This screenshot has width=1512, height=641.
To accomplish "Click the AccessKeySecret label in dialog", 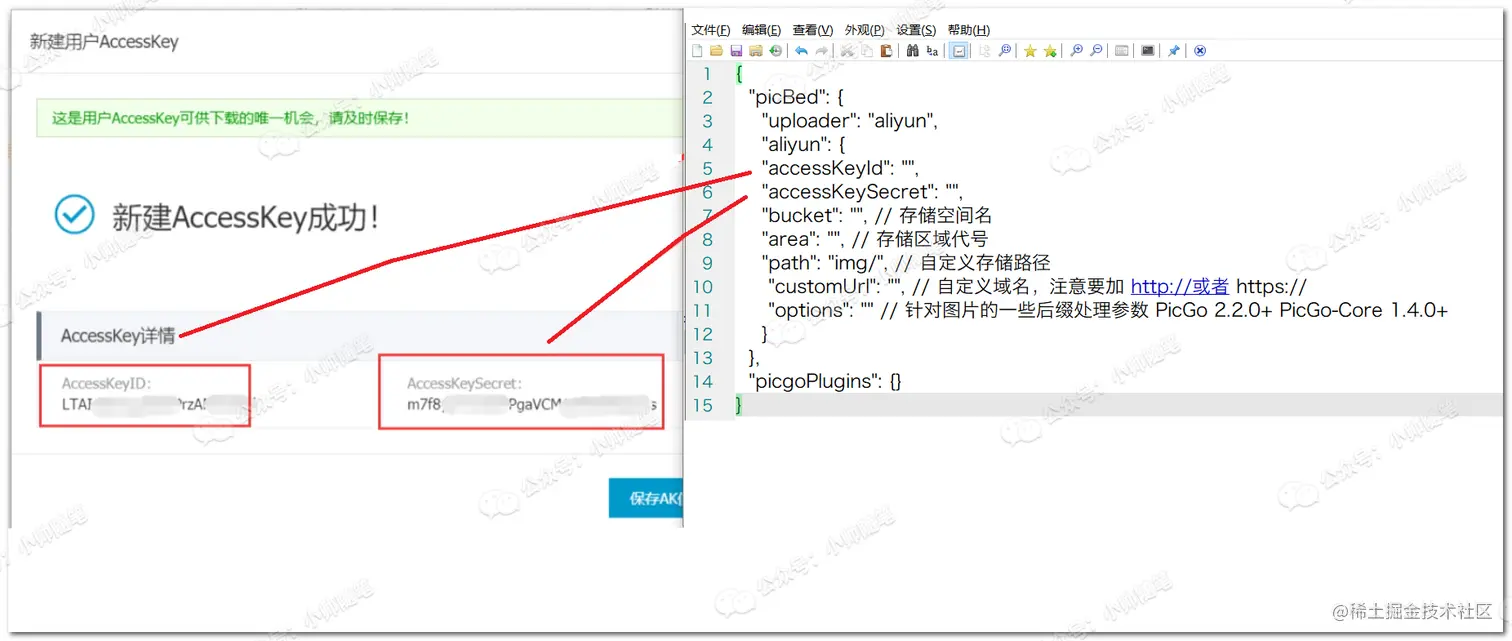I will (465, 383).
